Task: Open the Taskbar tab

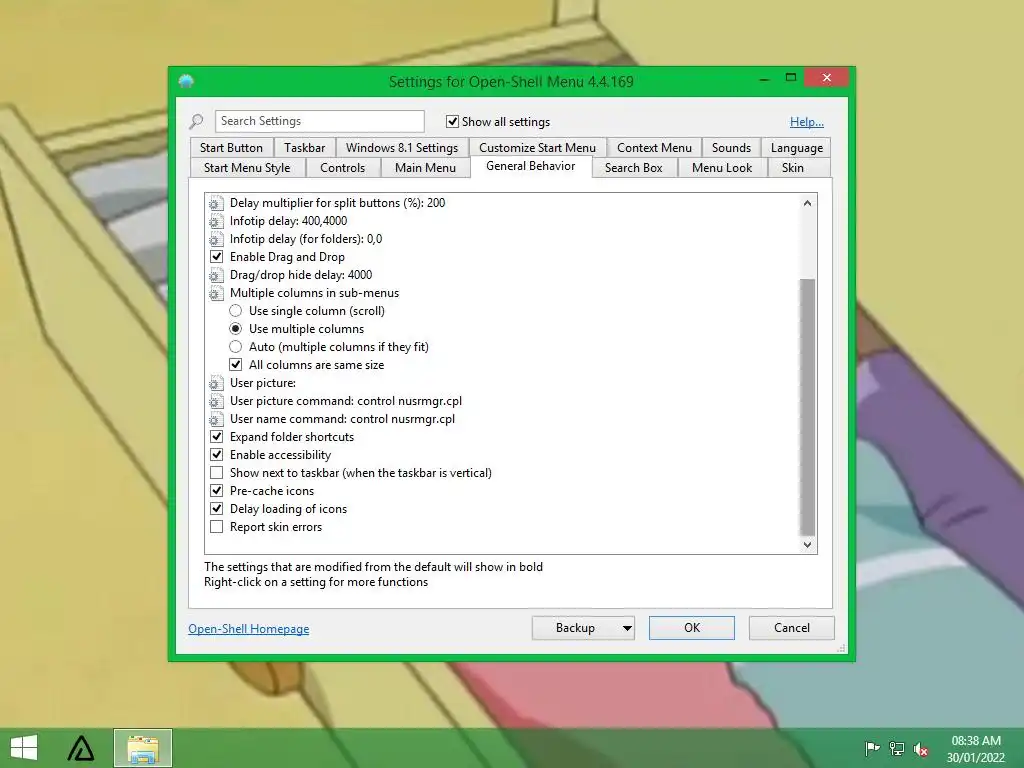Action: (x=304, y=148)
